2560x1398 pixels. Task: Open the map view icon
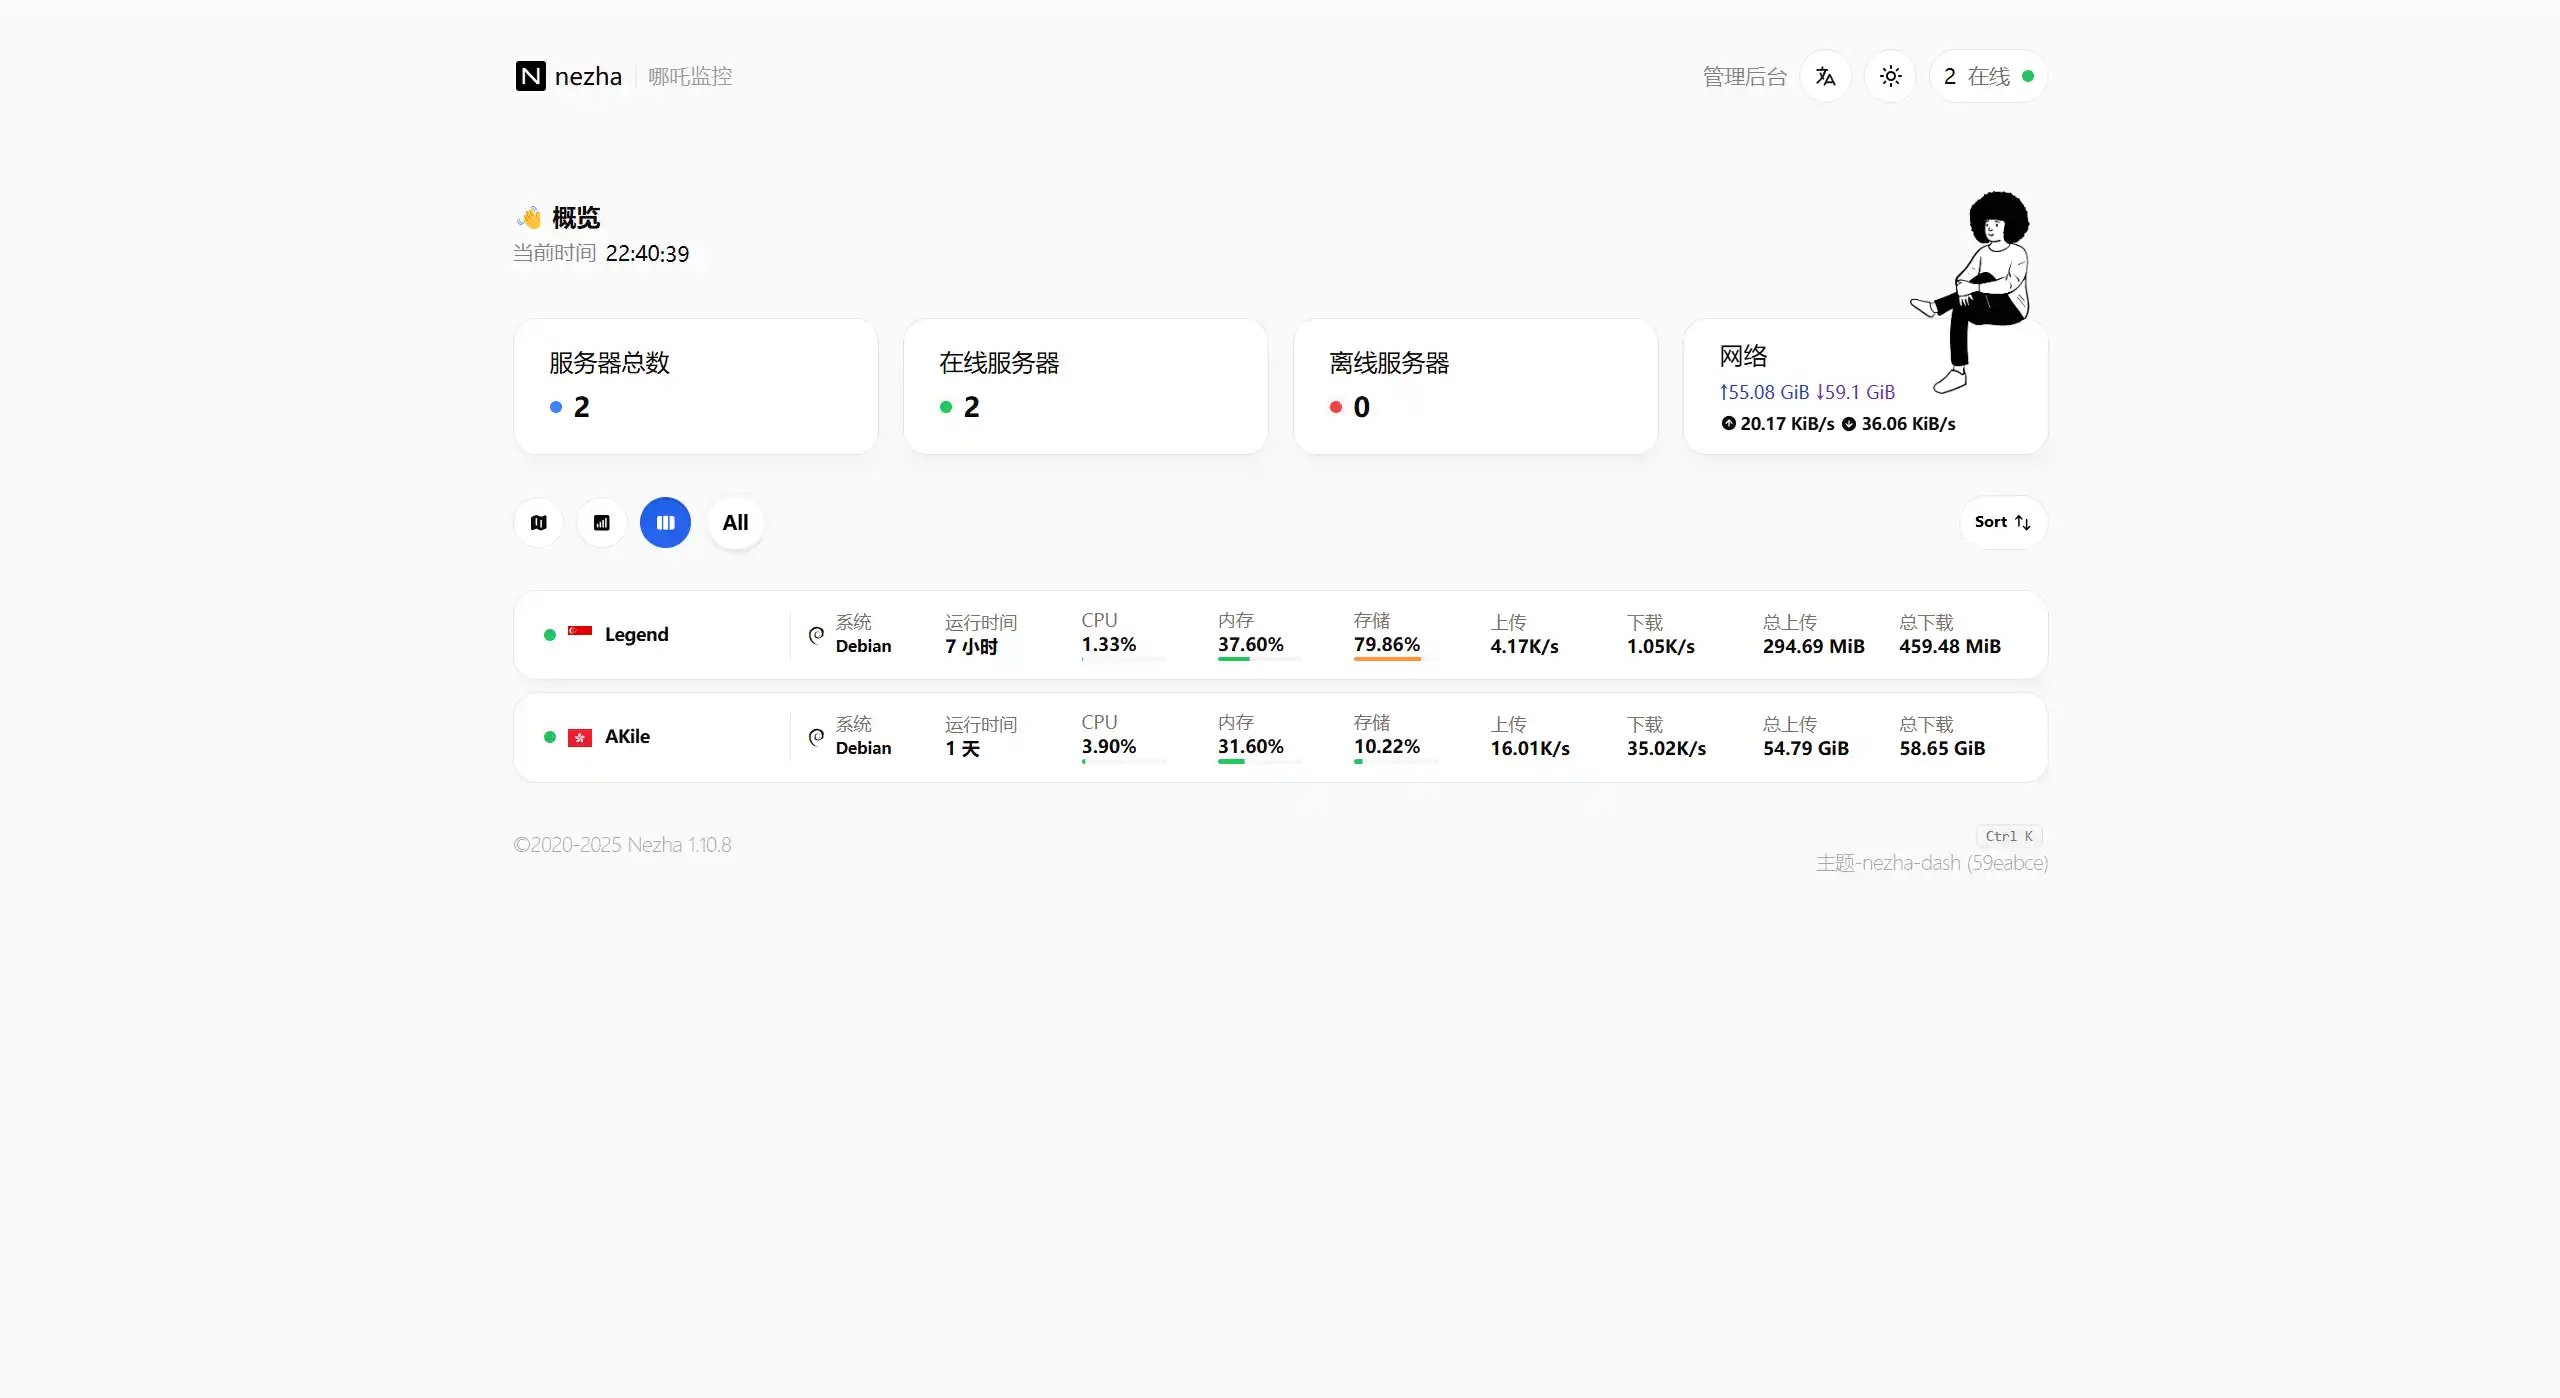[x=539, y=522]
